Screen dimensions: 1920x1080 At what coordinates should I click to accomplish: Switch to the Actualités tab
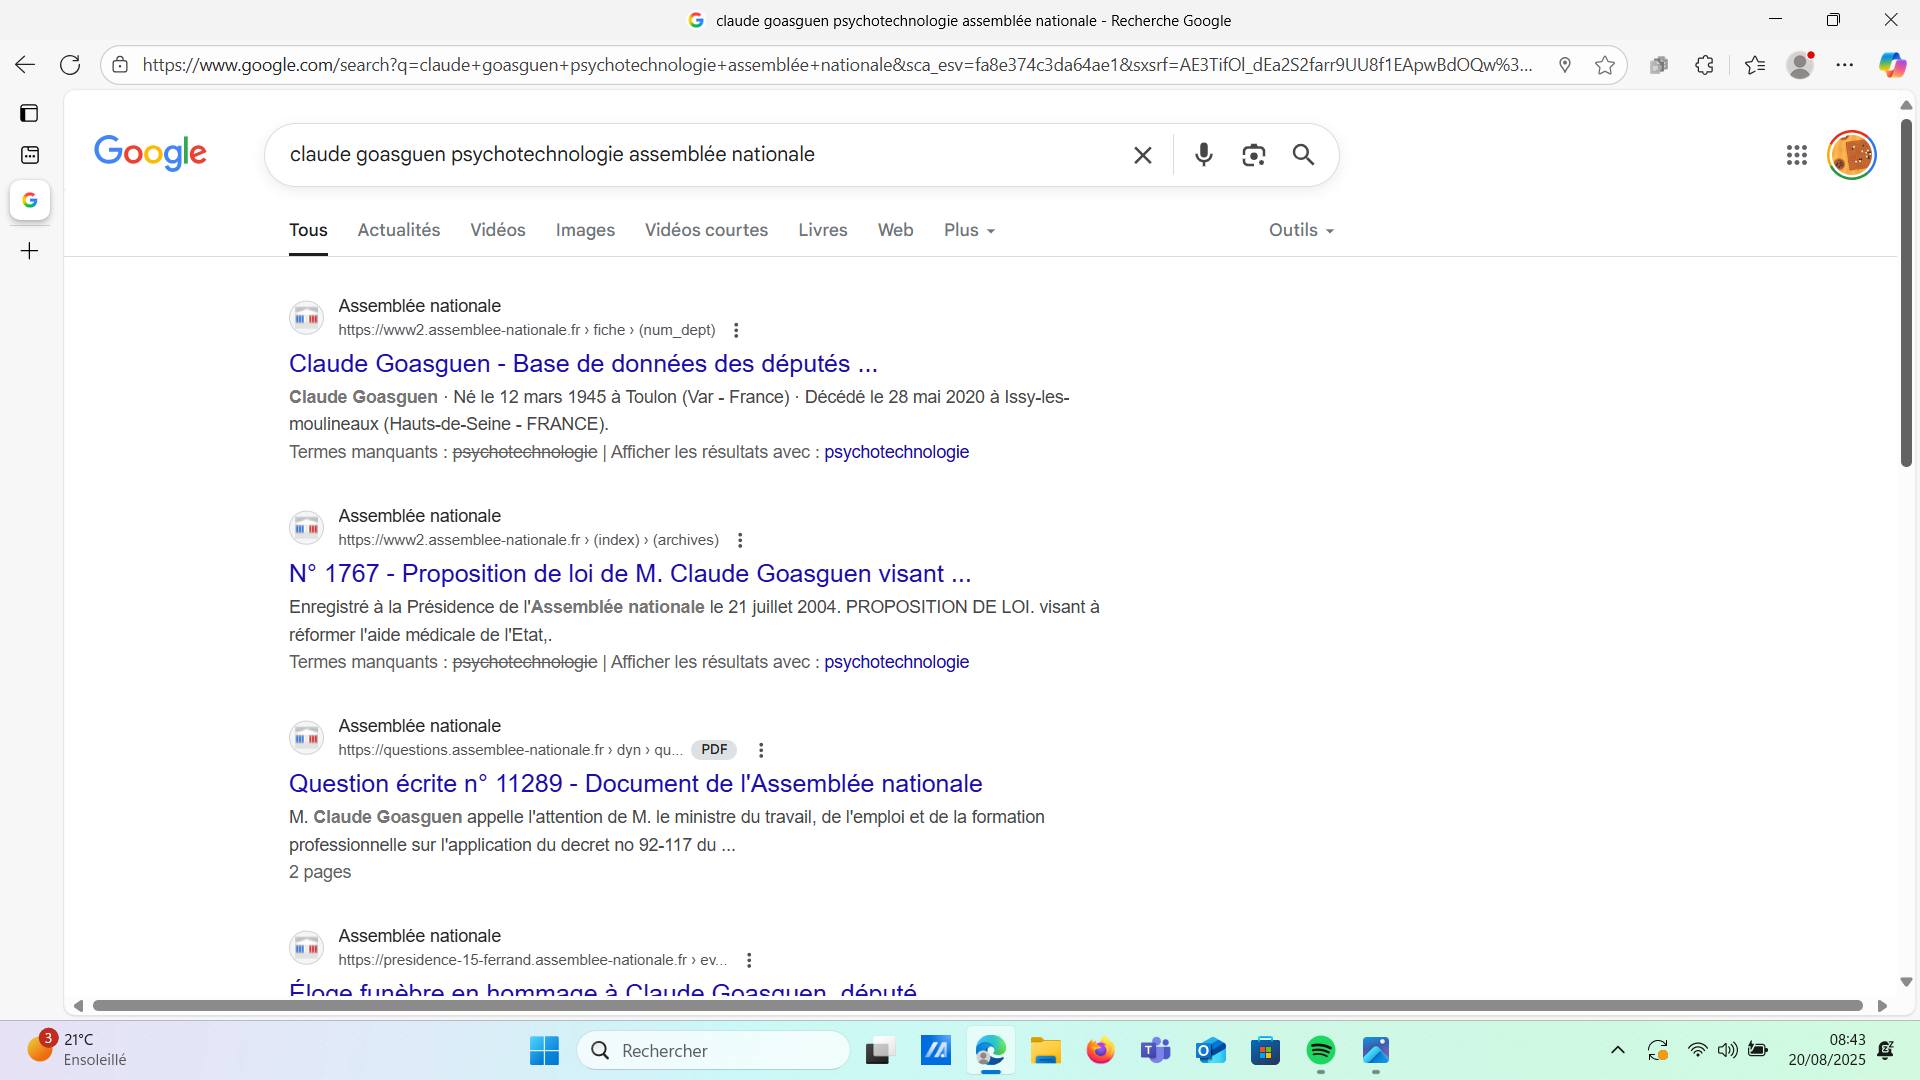click(x=398, y=230)
